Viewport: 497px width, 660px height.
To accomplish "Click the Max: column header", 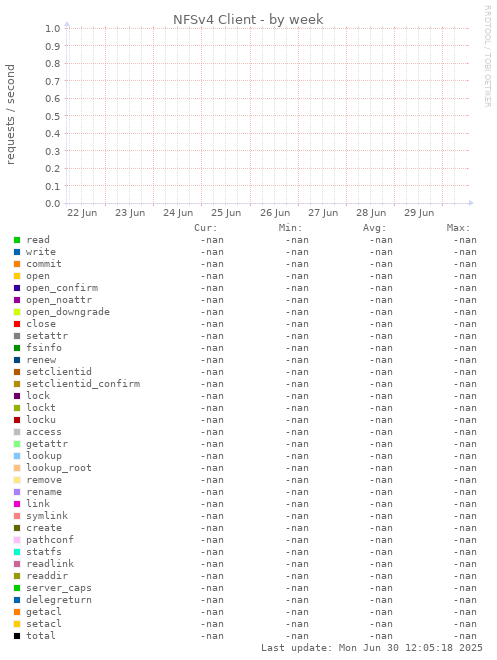I will (458, 228).
